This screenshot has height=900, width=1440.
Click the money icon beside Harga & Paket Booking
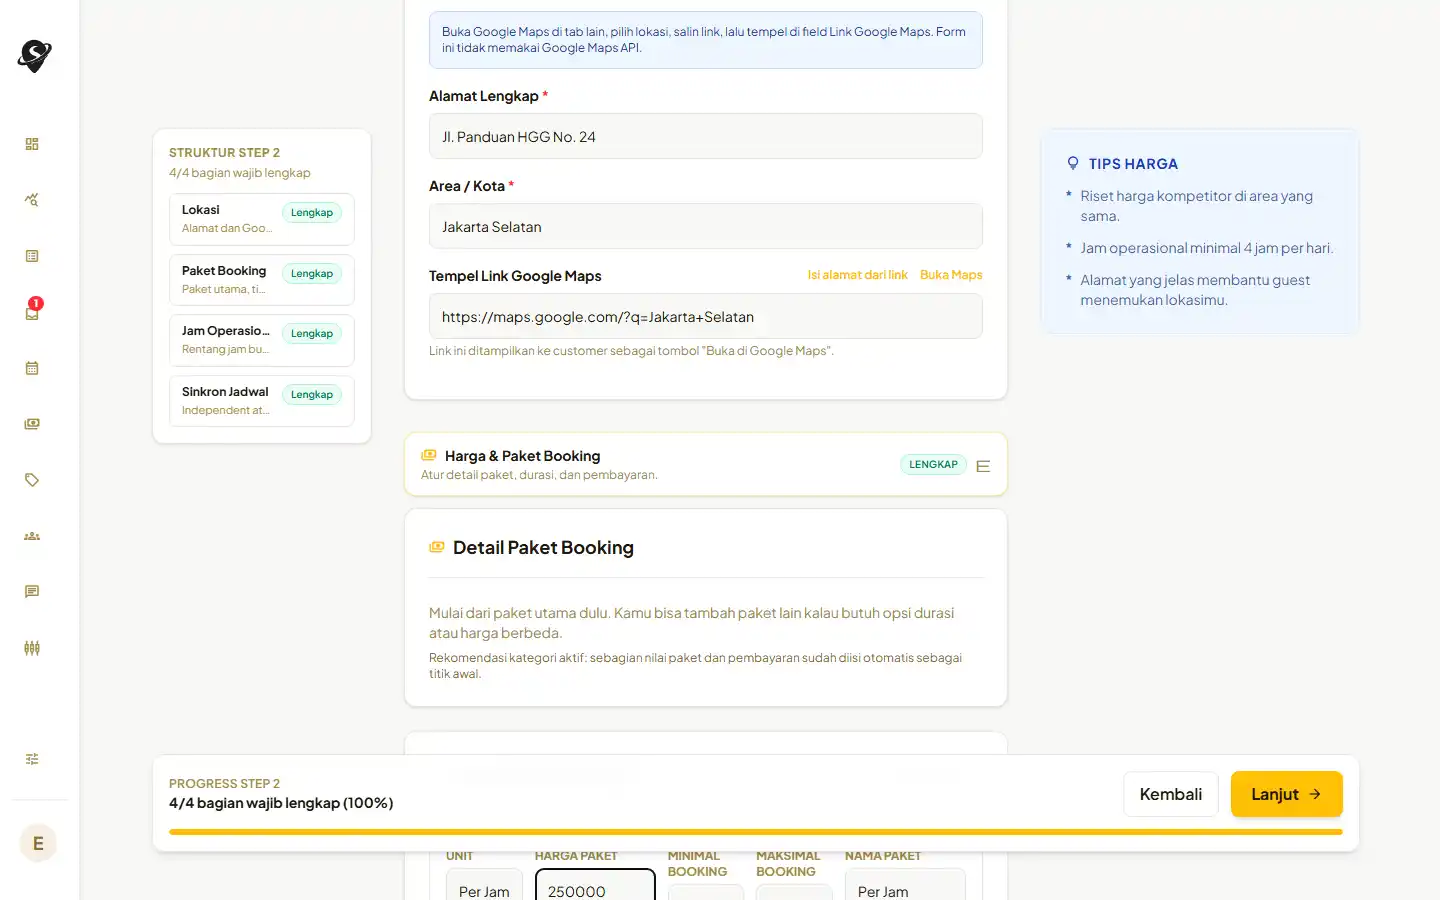pos(429,455)
